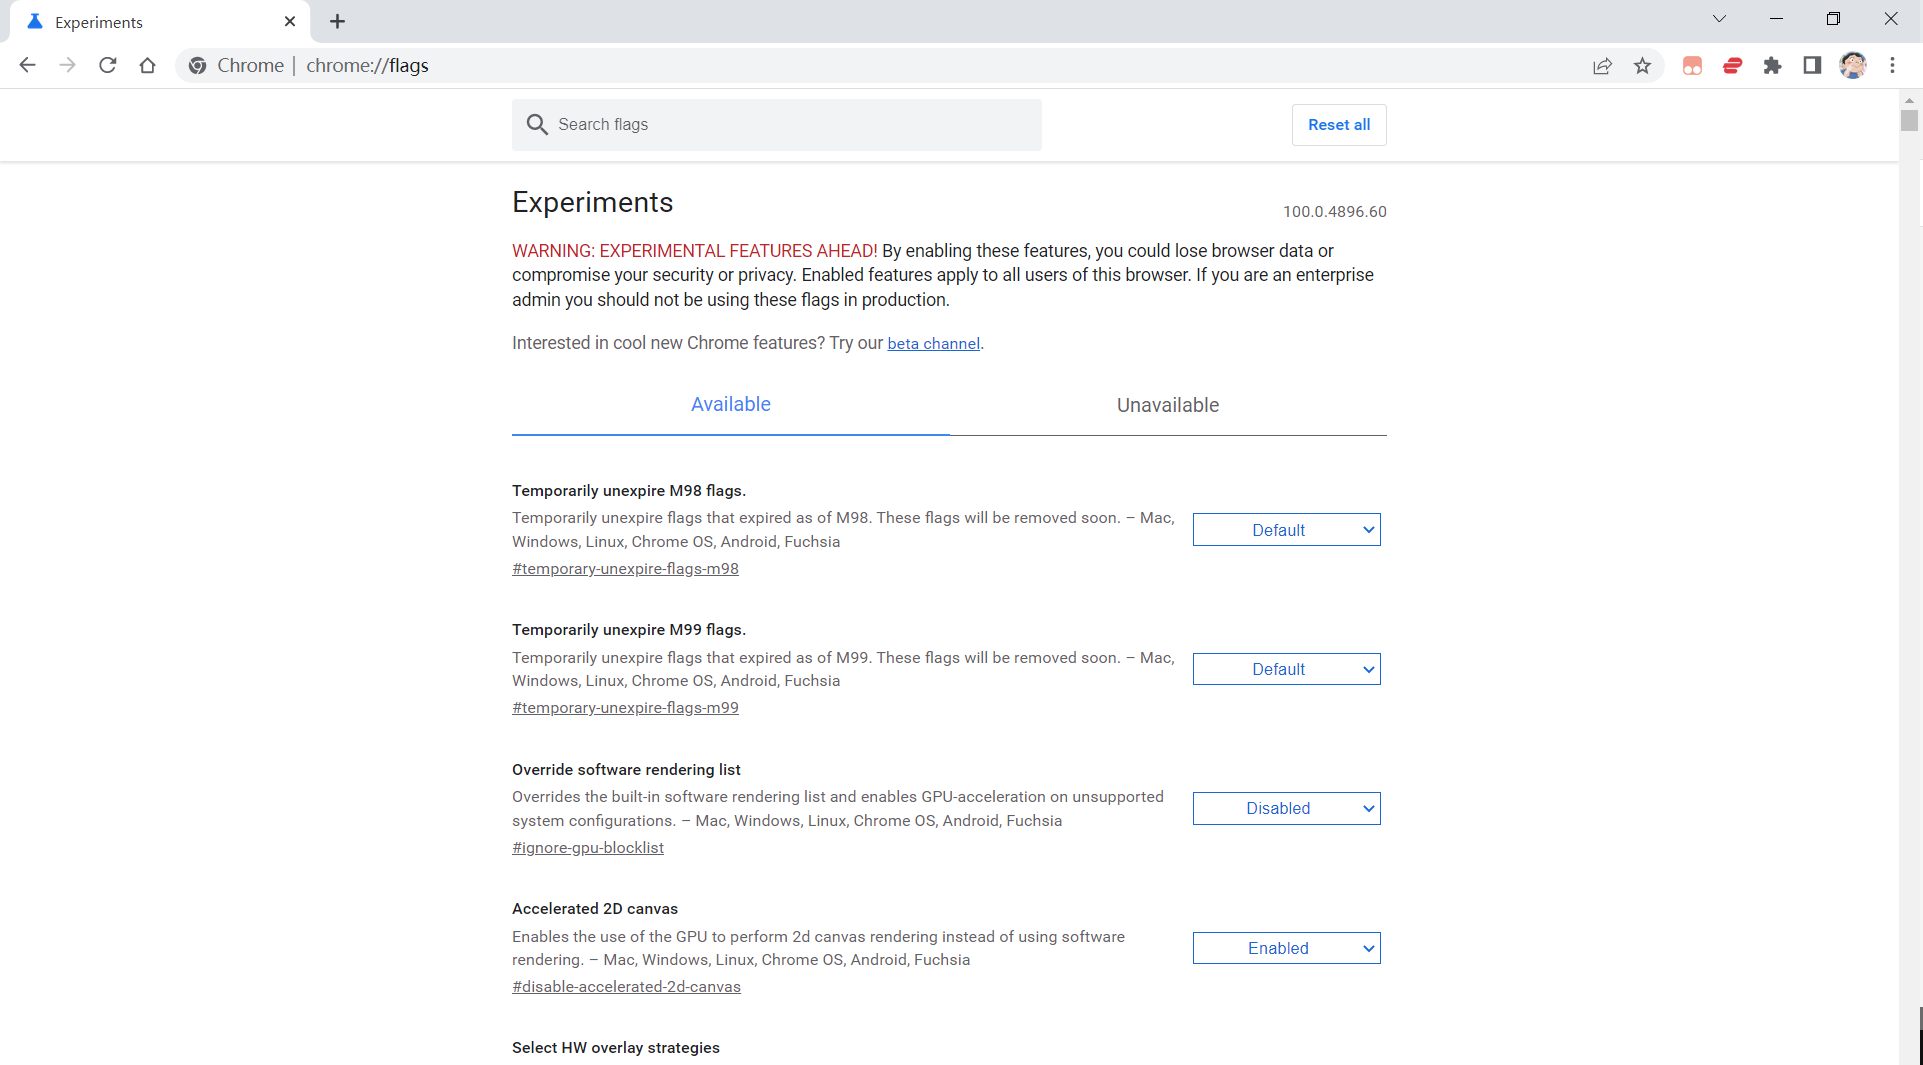Click the back navigation arrow
This screenshot has width=1923, height=1065.
click(x=27, y=65)
